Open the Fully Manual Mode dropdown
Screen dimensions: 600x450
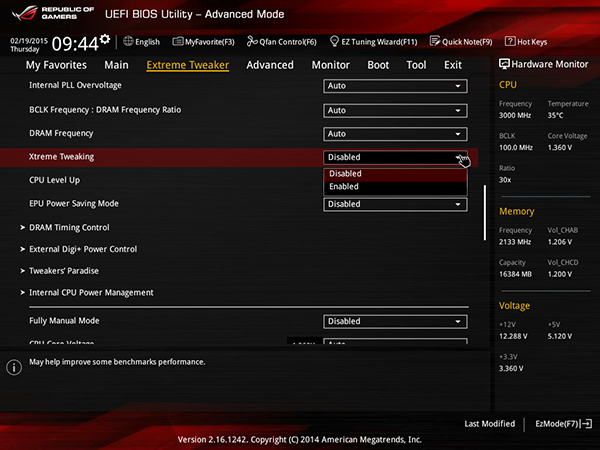click(x=395, y=321)
